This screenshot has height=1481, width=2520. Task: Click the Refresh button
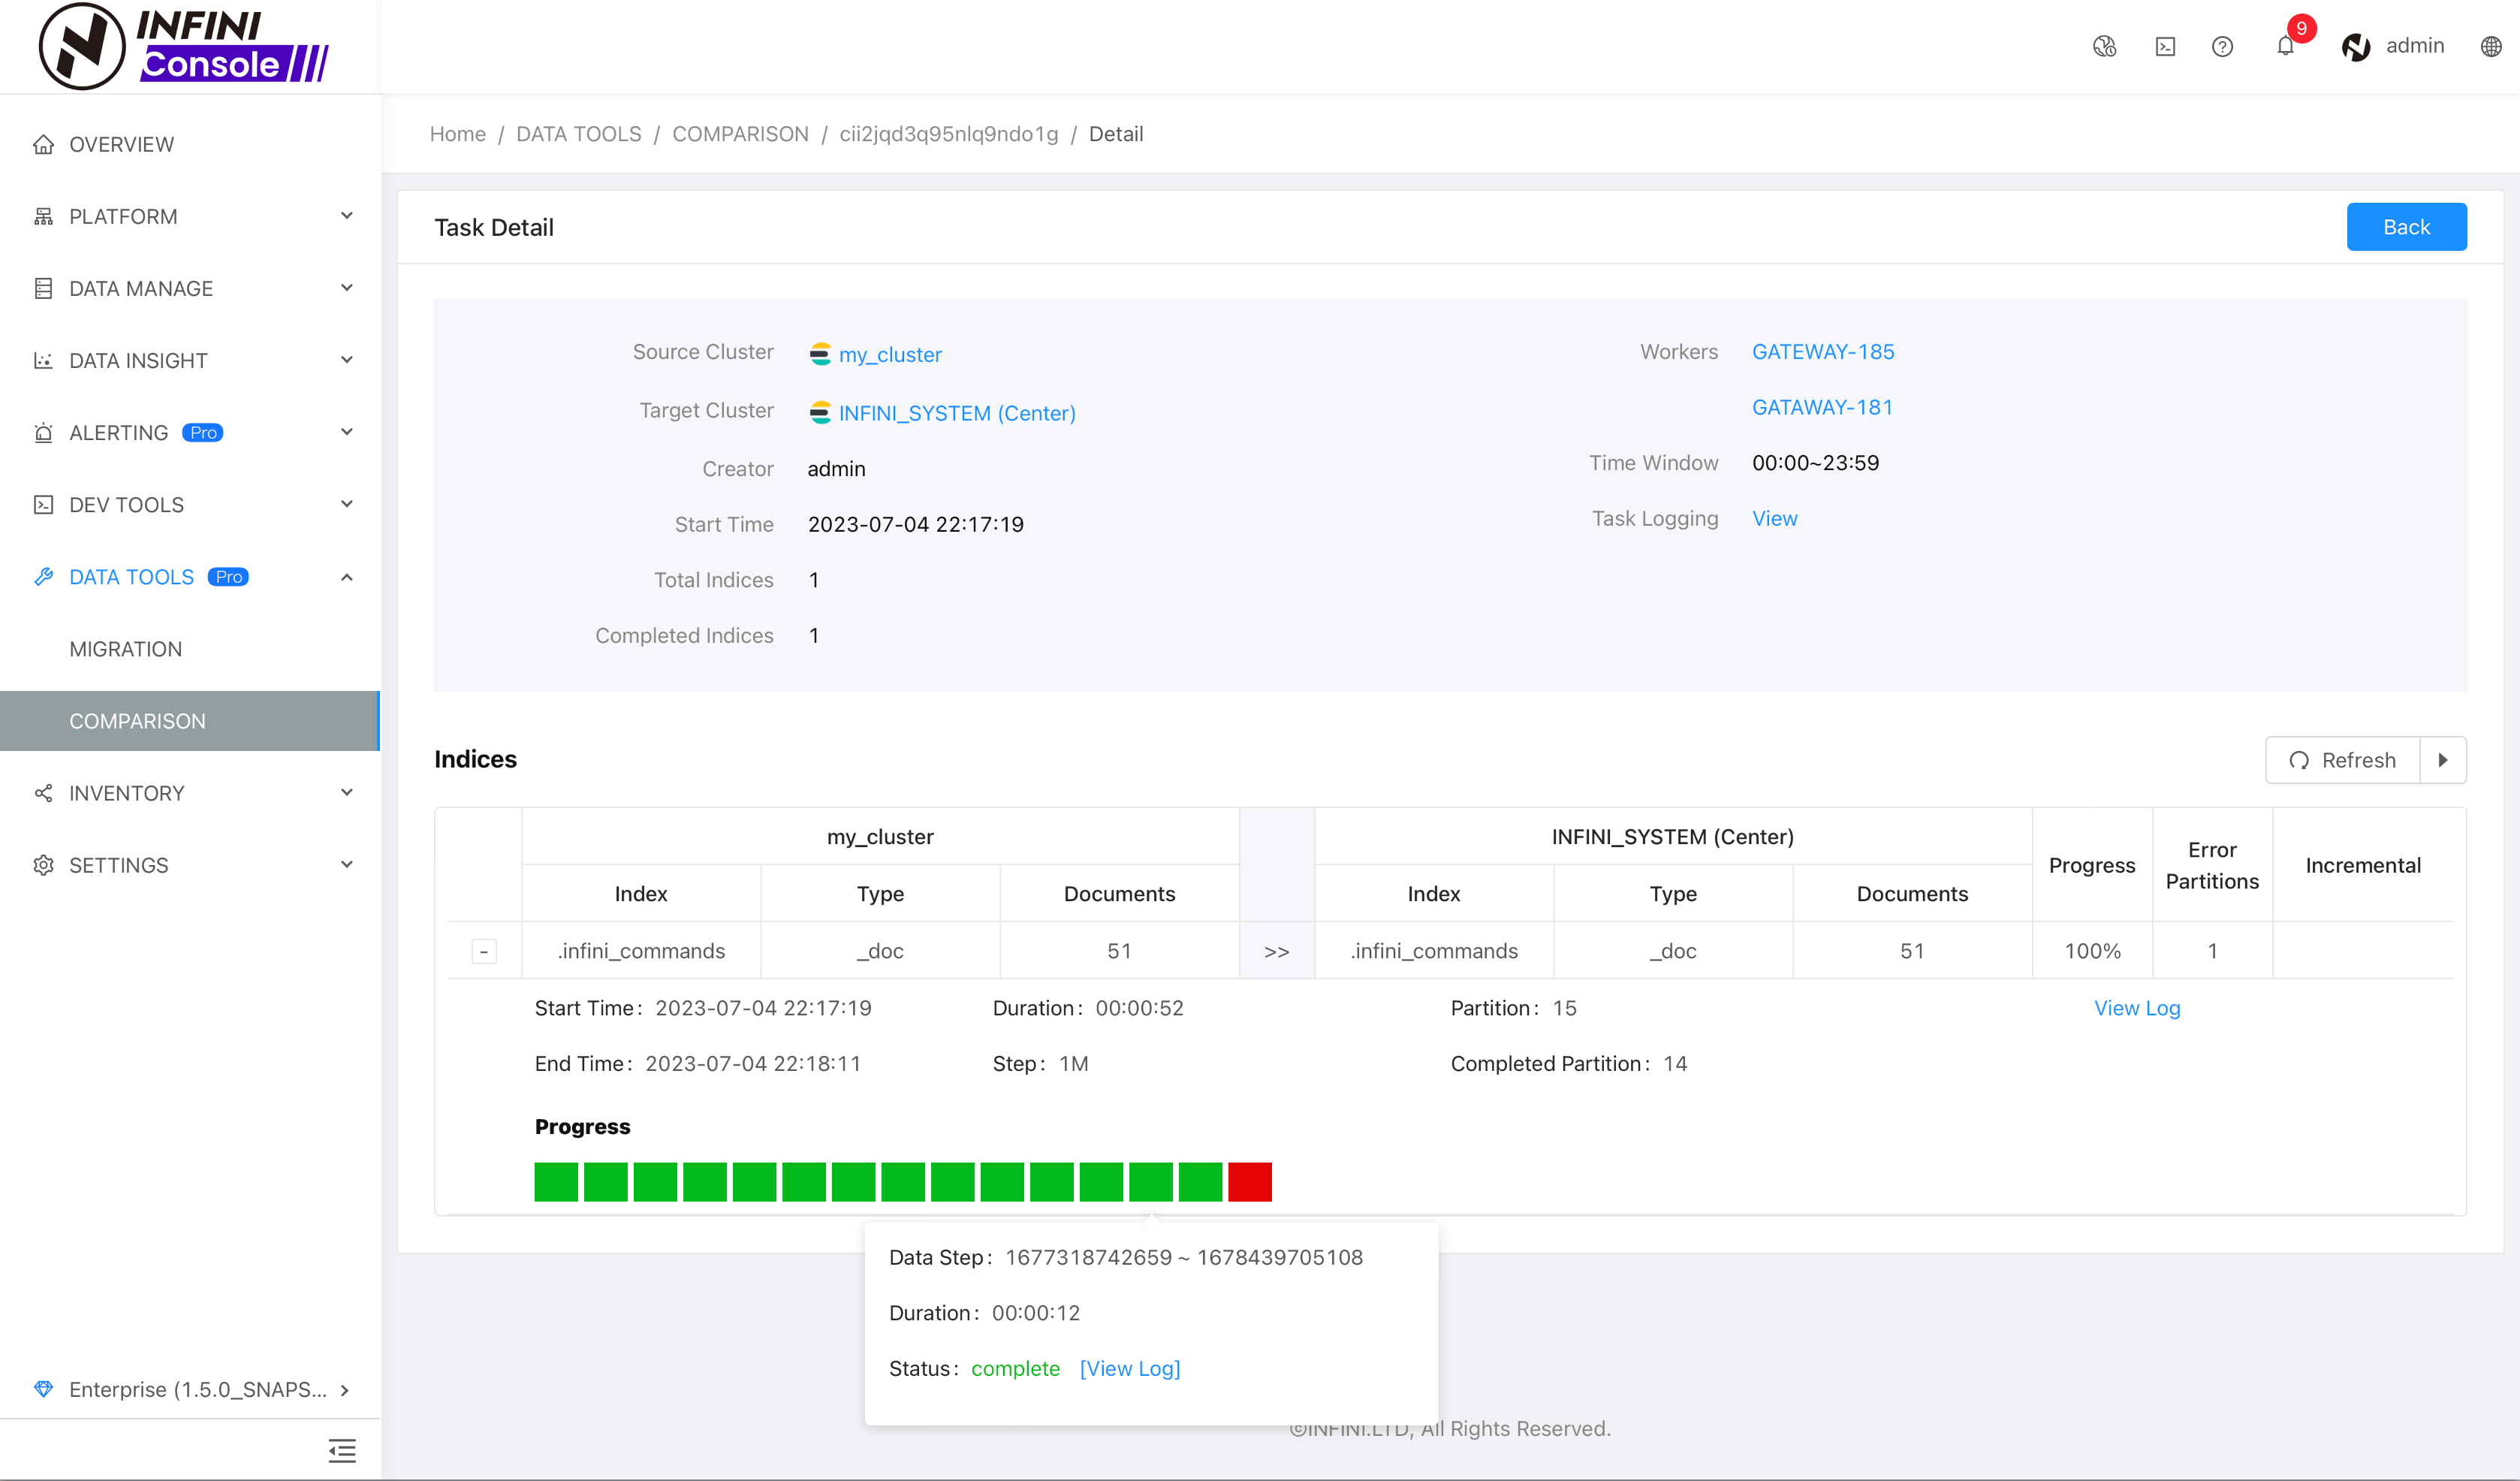2343,760
